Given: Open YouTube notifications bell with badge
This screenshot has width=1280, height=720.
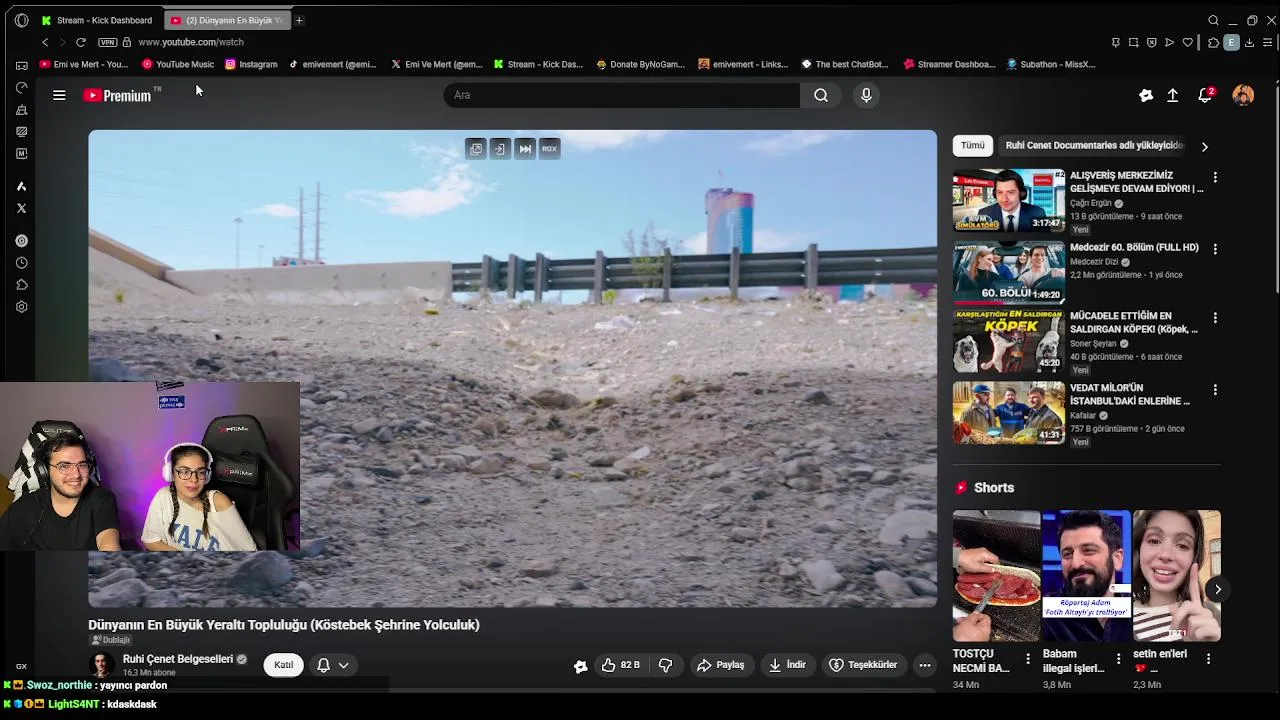Looking at the screenshot, I should (1205, 95).
